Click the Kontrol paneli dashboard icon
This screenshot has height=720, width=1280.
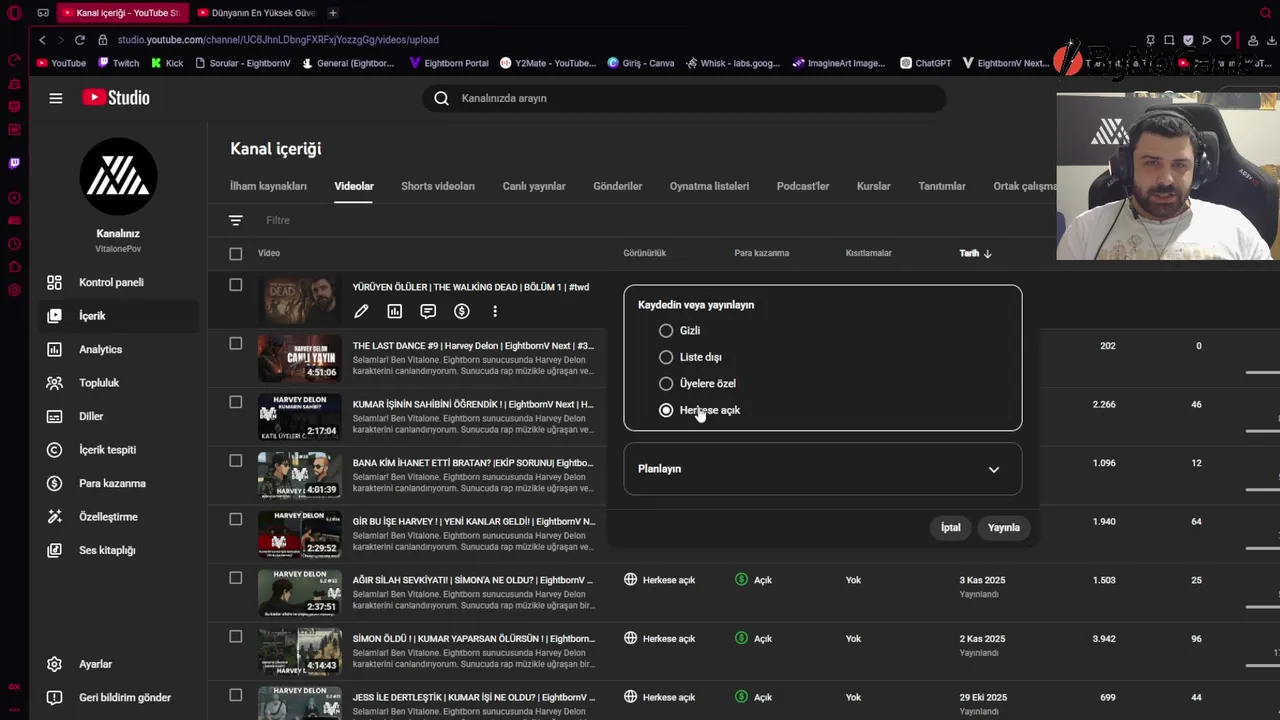55,282
